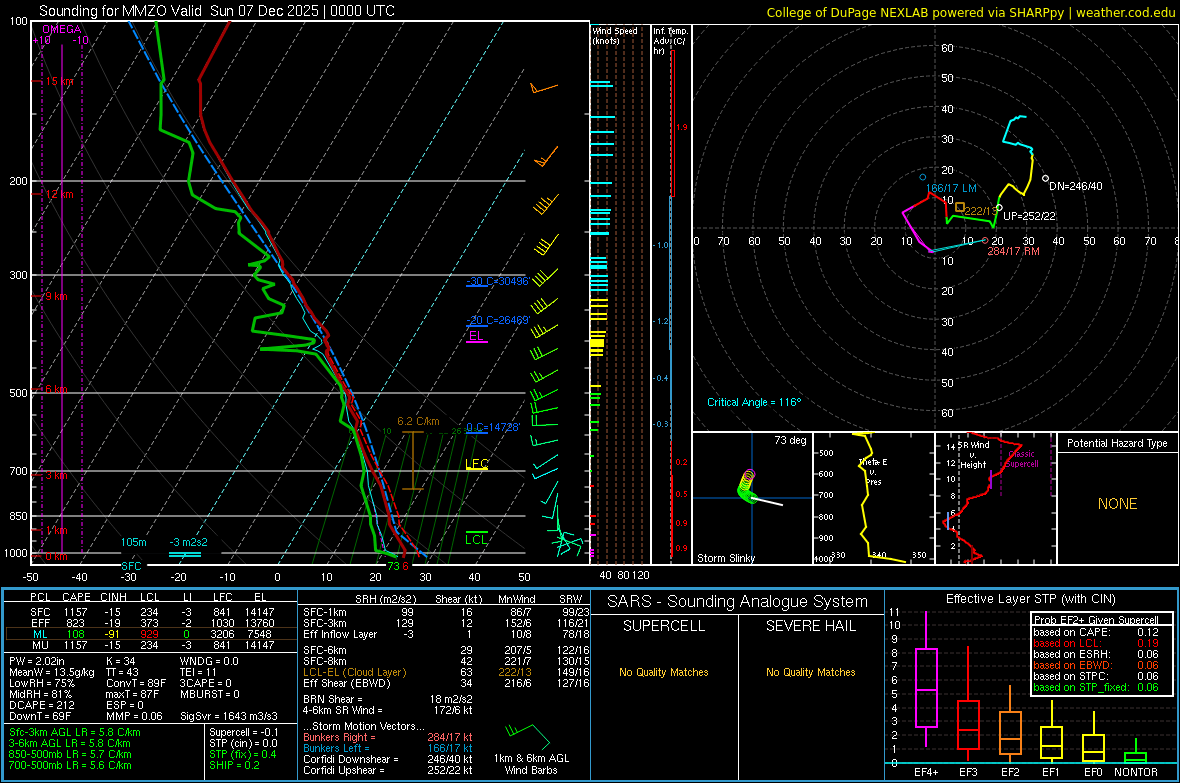Click the 6.2 C/km lapse rate label

418,422
